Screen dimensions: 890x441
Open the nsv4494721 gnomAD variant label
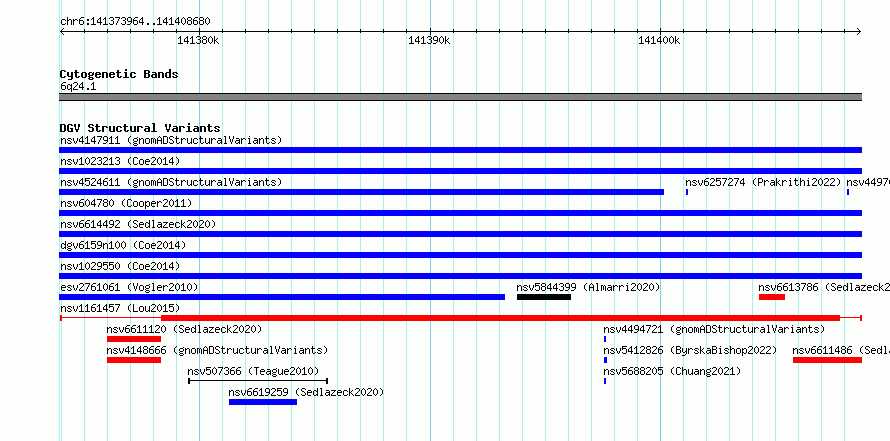tap(714, 329)
